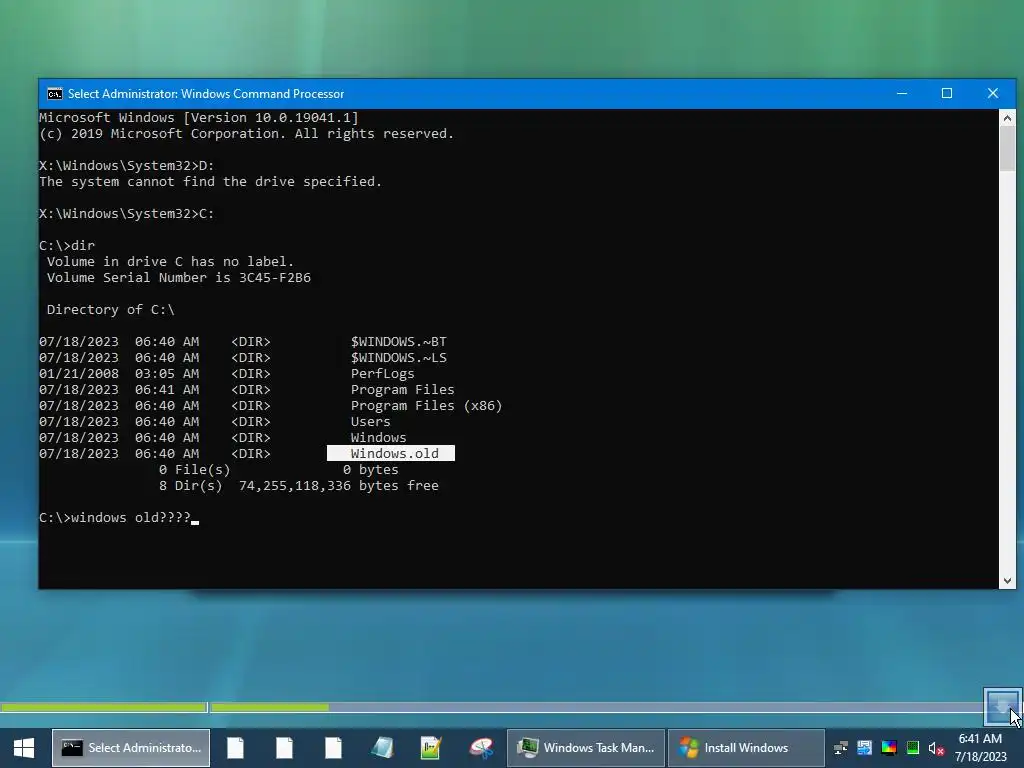Click the $WINDOWS.~BT directory entry

pyautogui.click(x=398, y=342)
